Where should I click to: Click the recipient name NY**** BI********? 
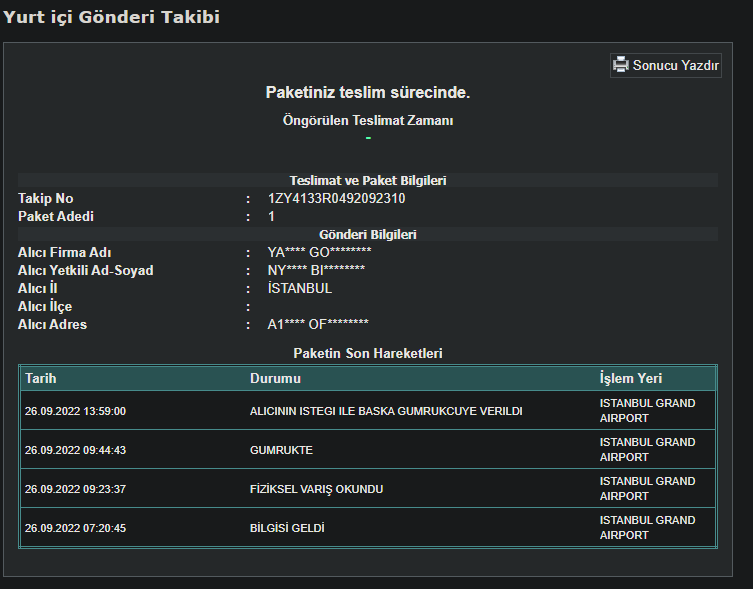coord(316,270)
